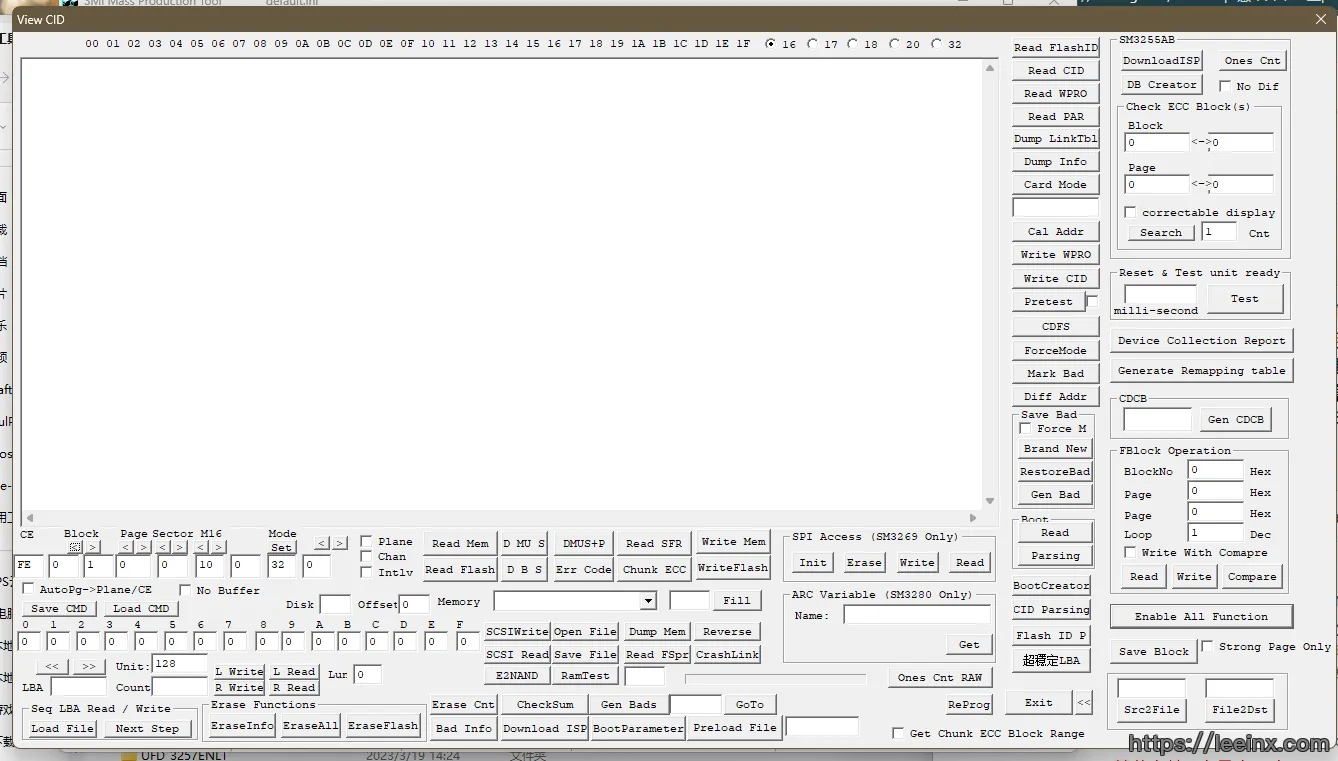Click the Ones Cnt button
Image resolution: width=1338 pixels, height=761 pixels.
tap(1252, 60)
